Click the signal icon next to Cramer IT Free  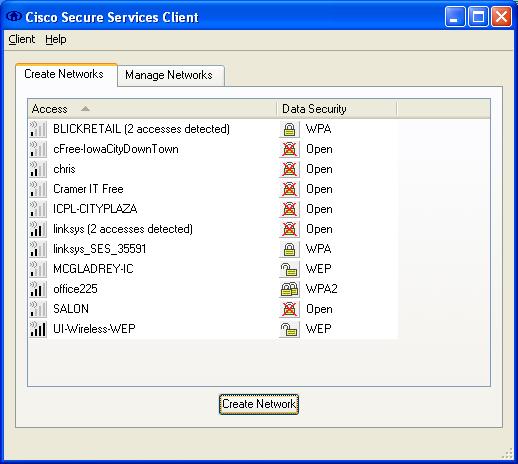point(38,189)
